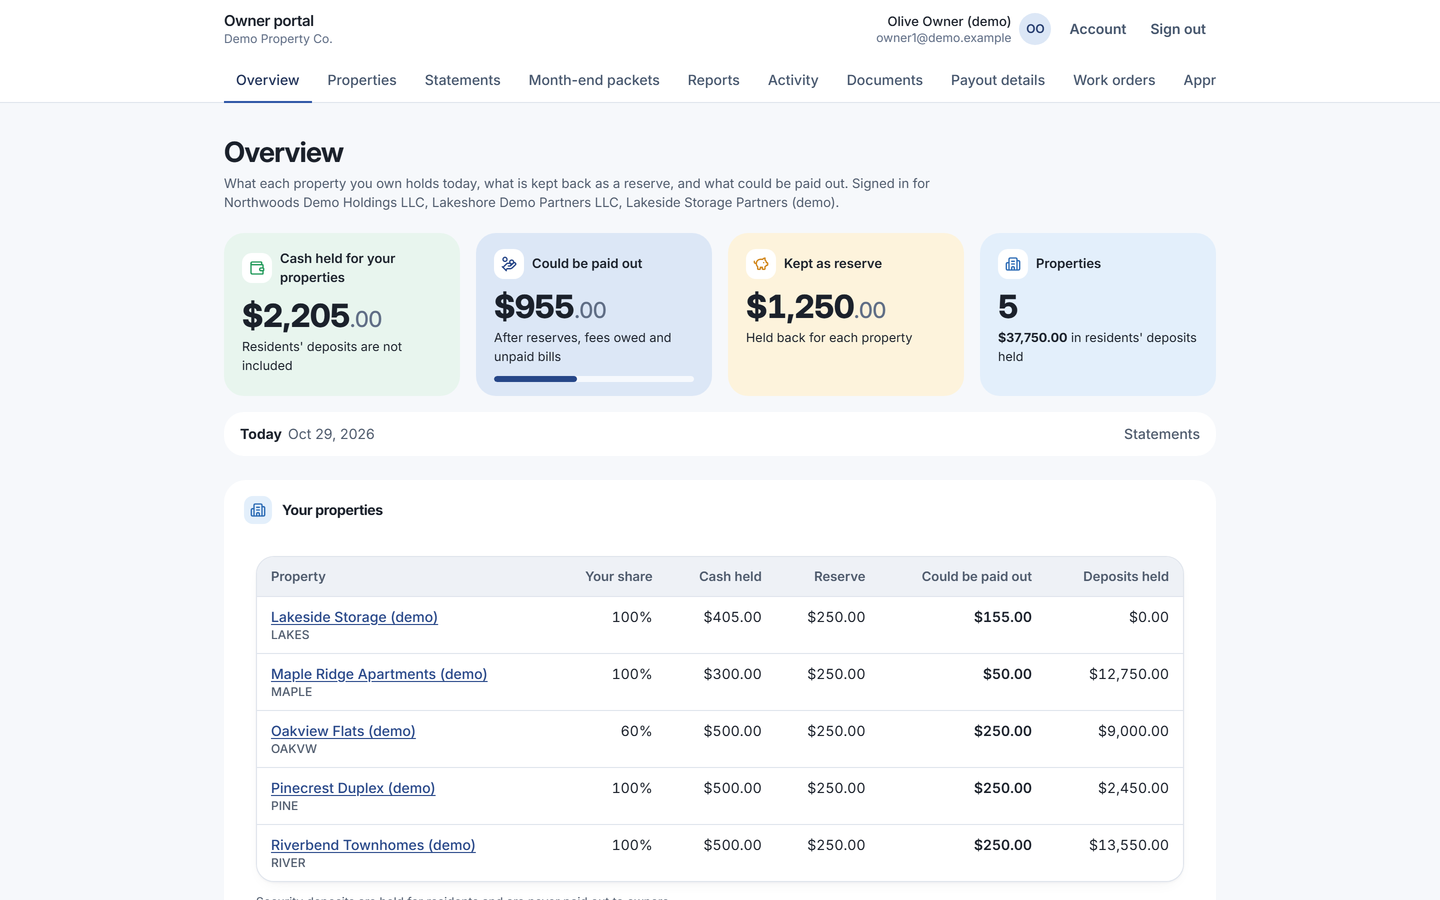Click the $37,750.00 deposits text
The image size is (1440, 900).
(x=1032, y=338)
